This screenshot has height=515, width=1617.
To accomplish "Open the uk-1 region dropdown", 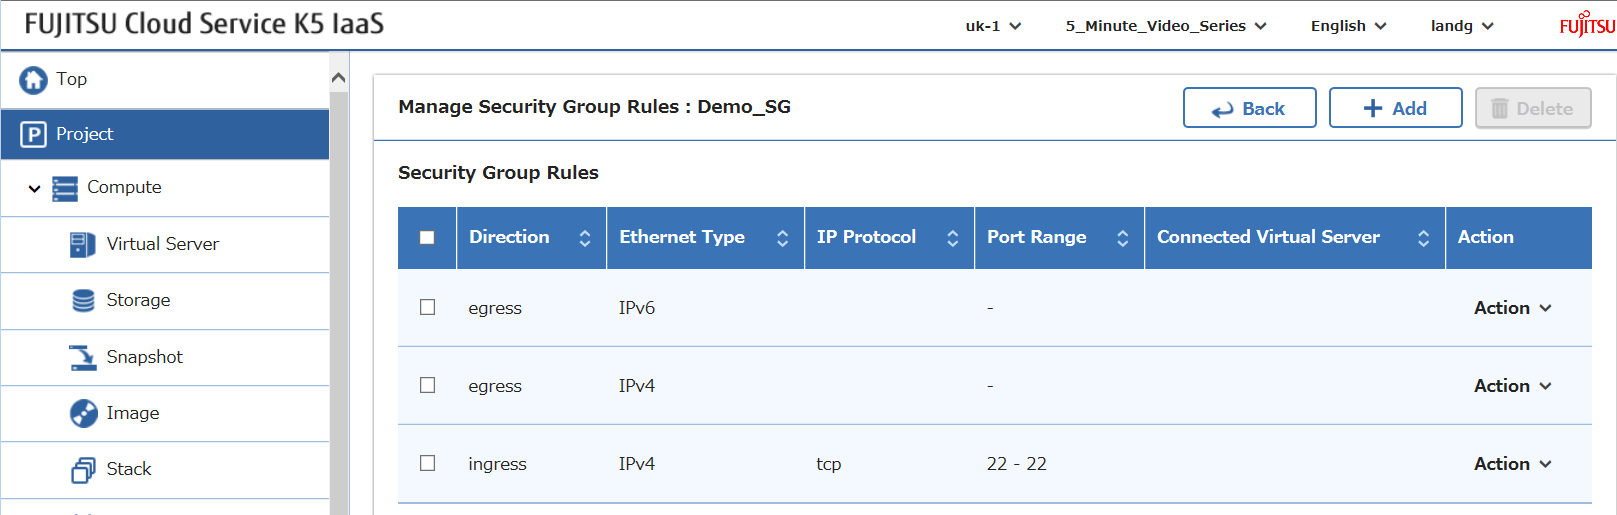I will tap(992, 26).
